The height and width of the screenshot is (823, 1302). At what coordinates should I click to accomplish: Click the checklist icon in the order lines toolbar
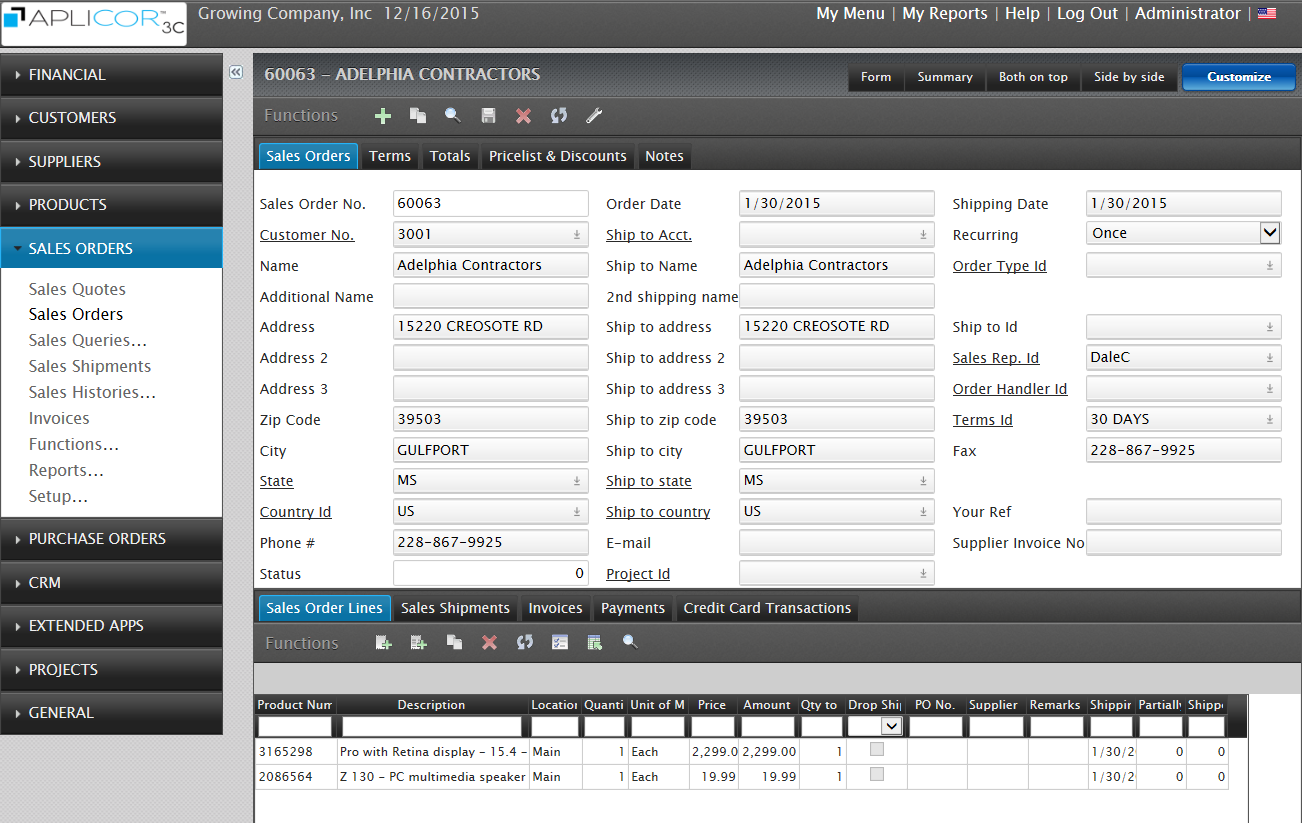pos(560,643)
